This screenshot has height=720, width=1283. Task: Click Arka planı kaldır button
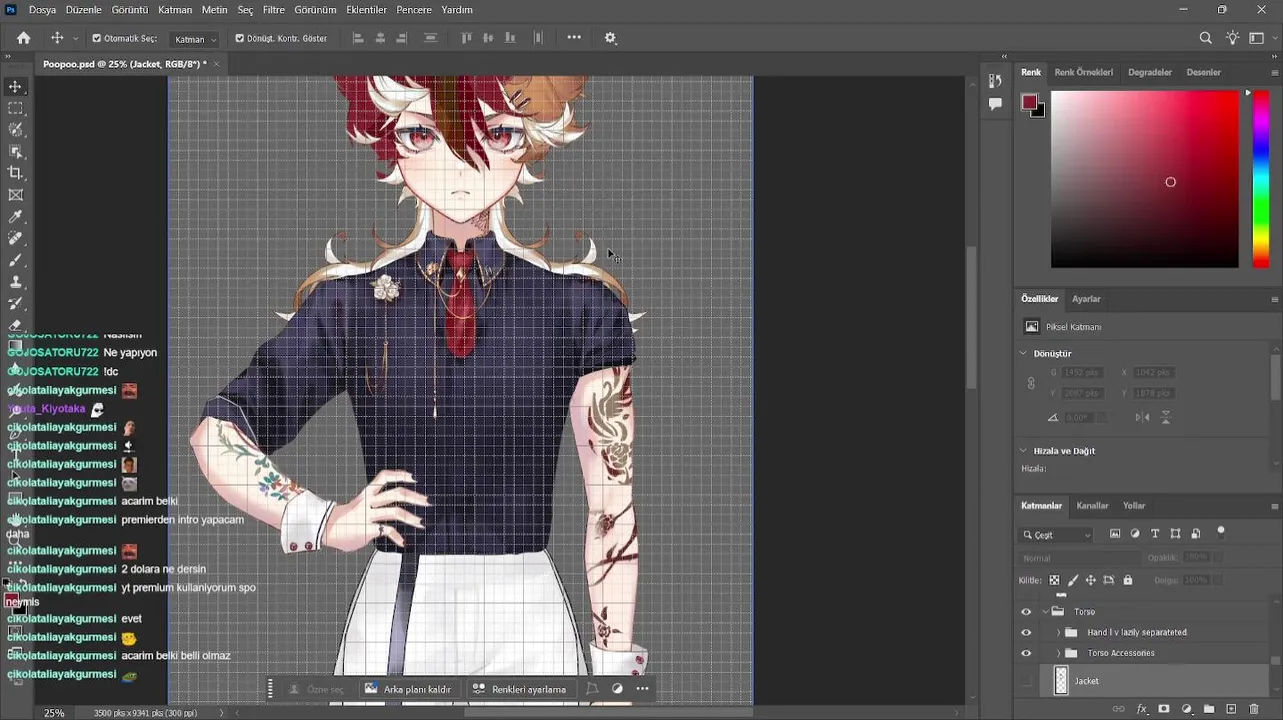pos(408,689)
